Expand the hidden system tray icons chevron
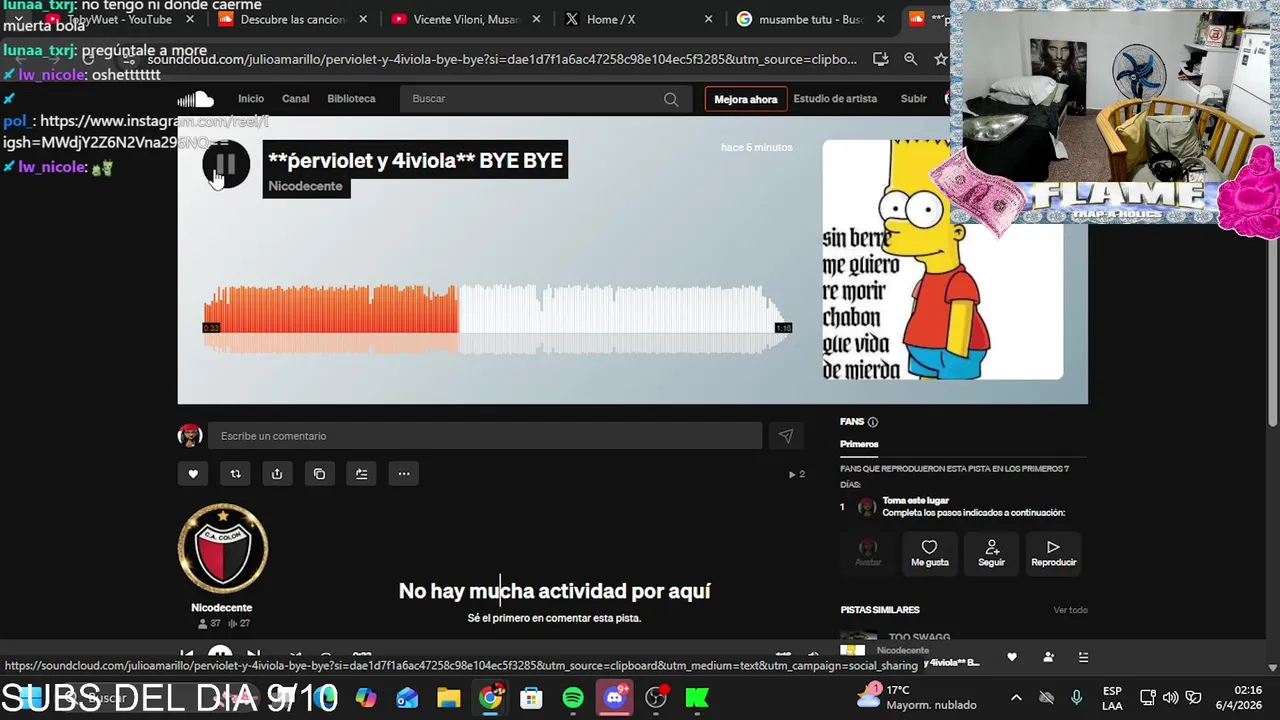 (x=1016, y=698)
